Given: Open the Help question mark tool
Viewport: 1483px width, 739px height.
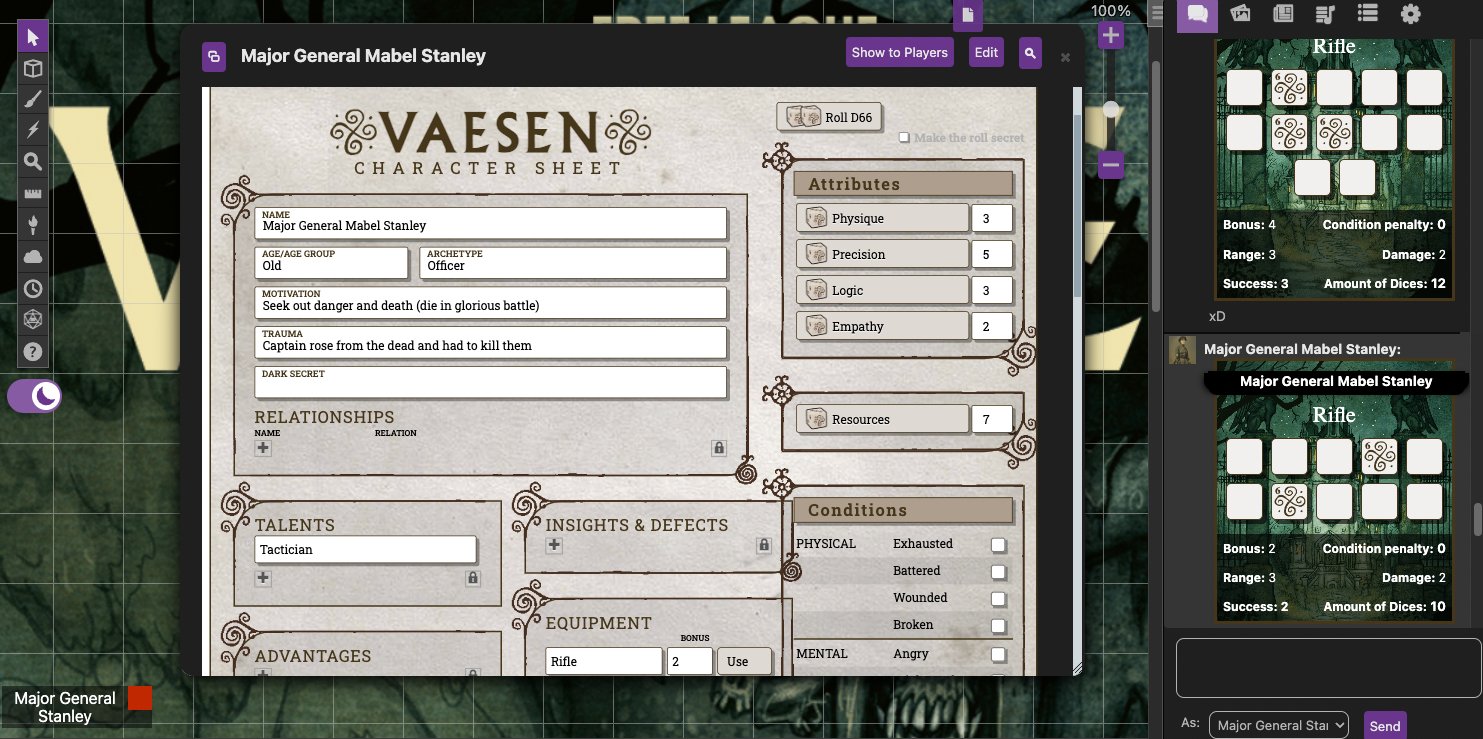Looking at the screenshot, I should coord(33,352).
